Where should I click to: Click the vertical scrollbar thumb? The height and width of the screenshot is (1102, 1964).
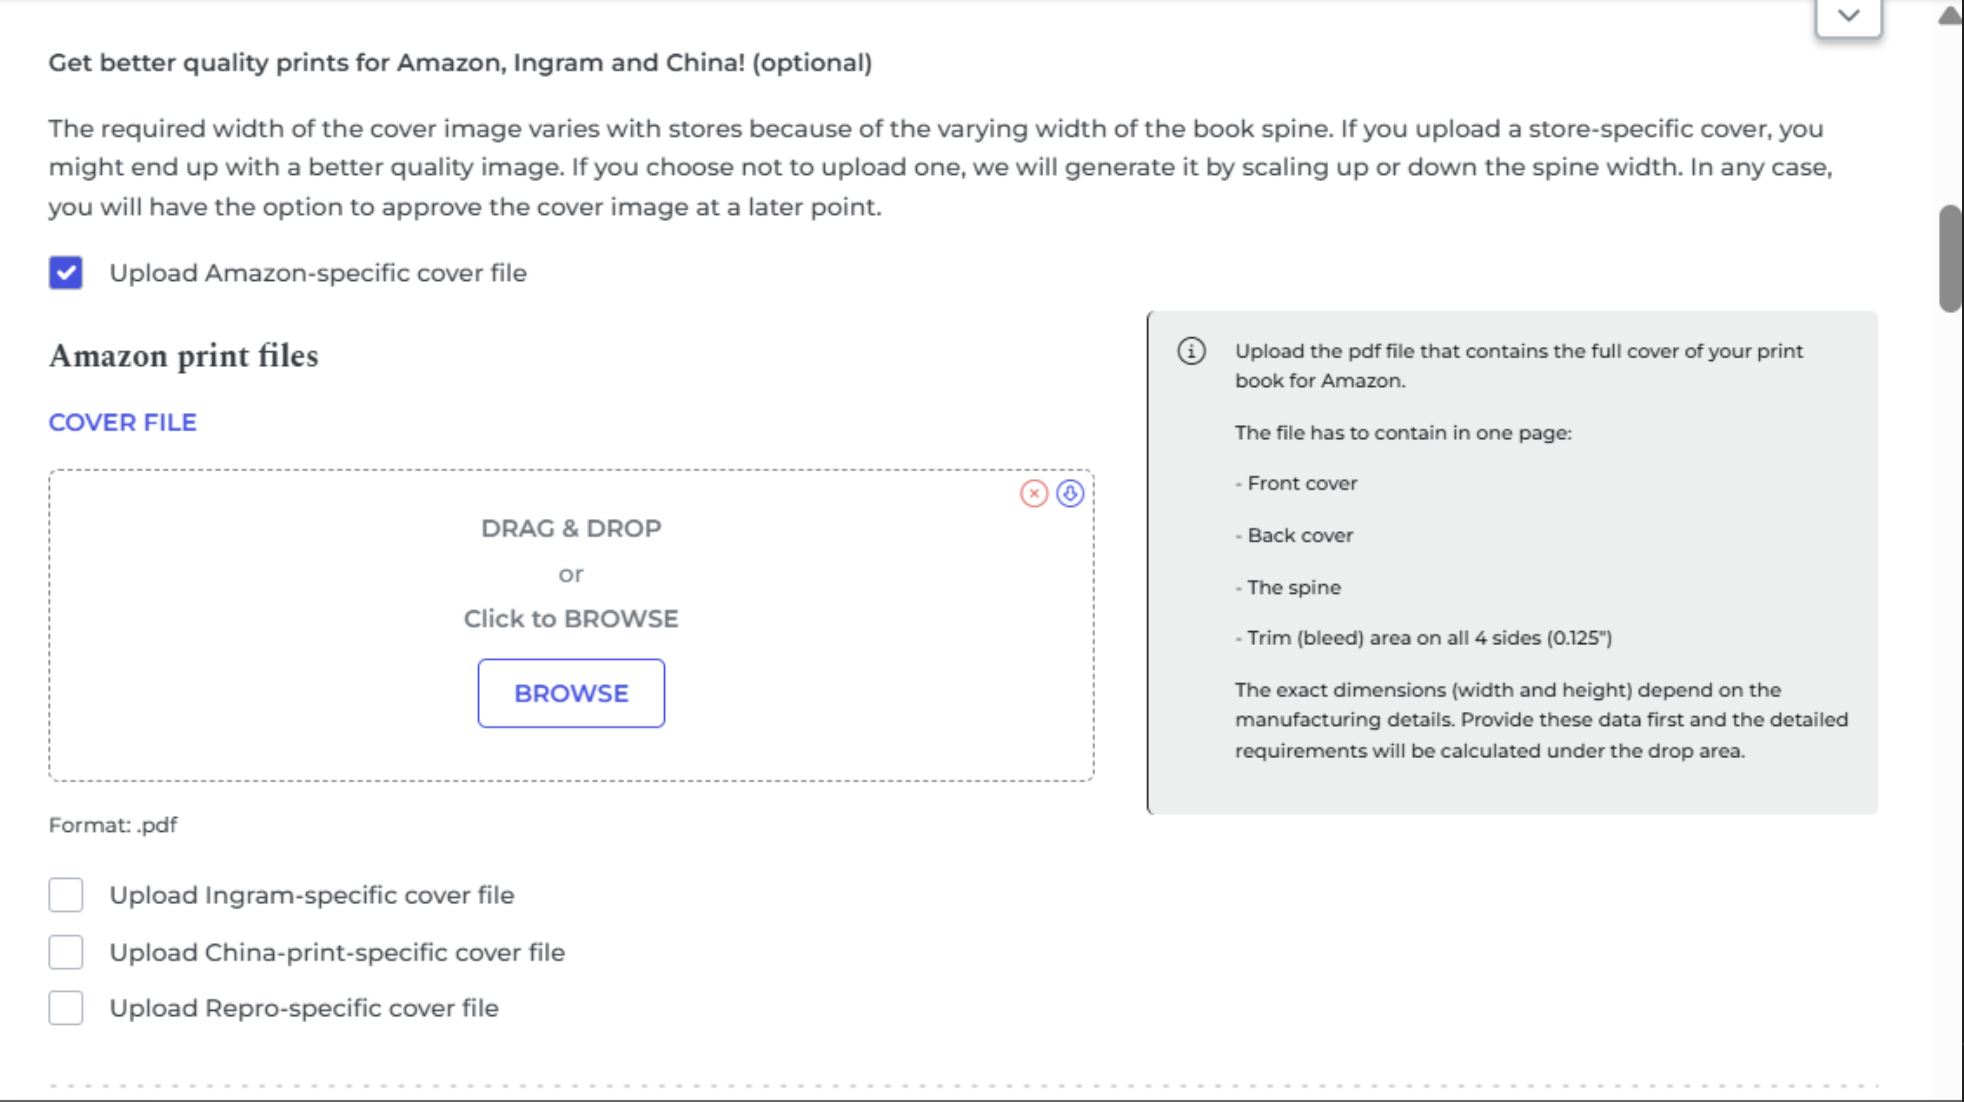[1950, 259]
